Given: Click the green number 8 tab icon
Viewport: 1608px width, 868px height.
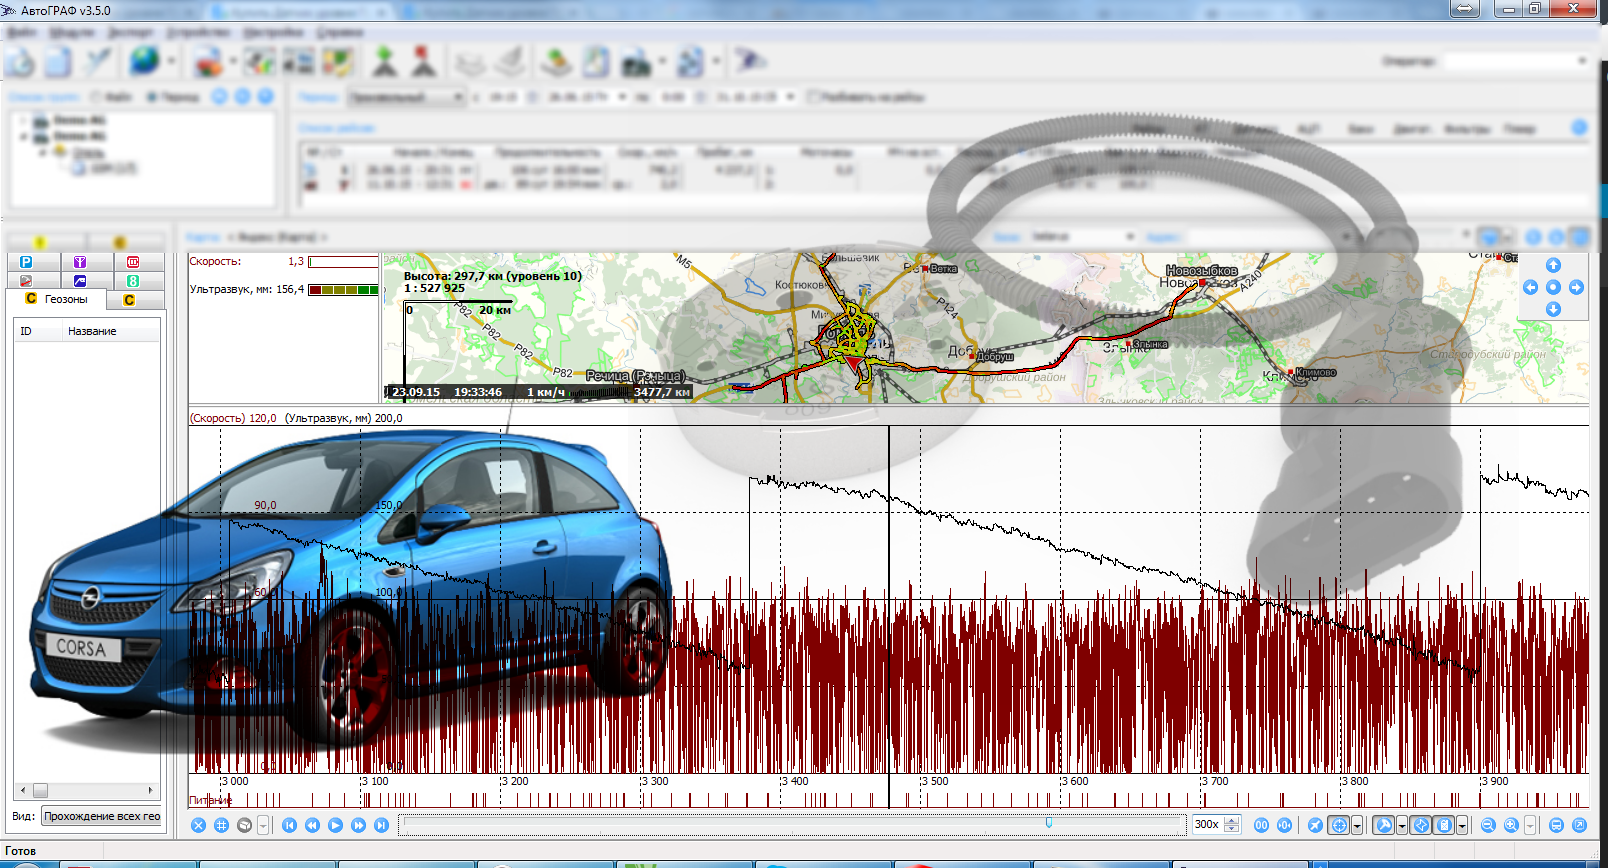Looking at the screenshot, I should tap(133, 281).
